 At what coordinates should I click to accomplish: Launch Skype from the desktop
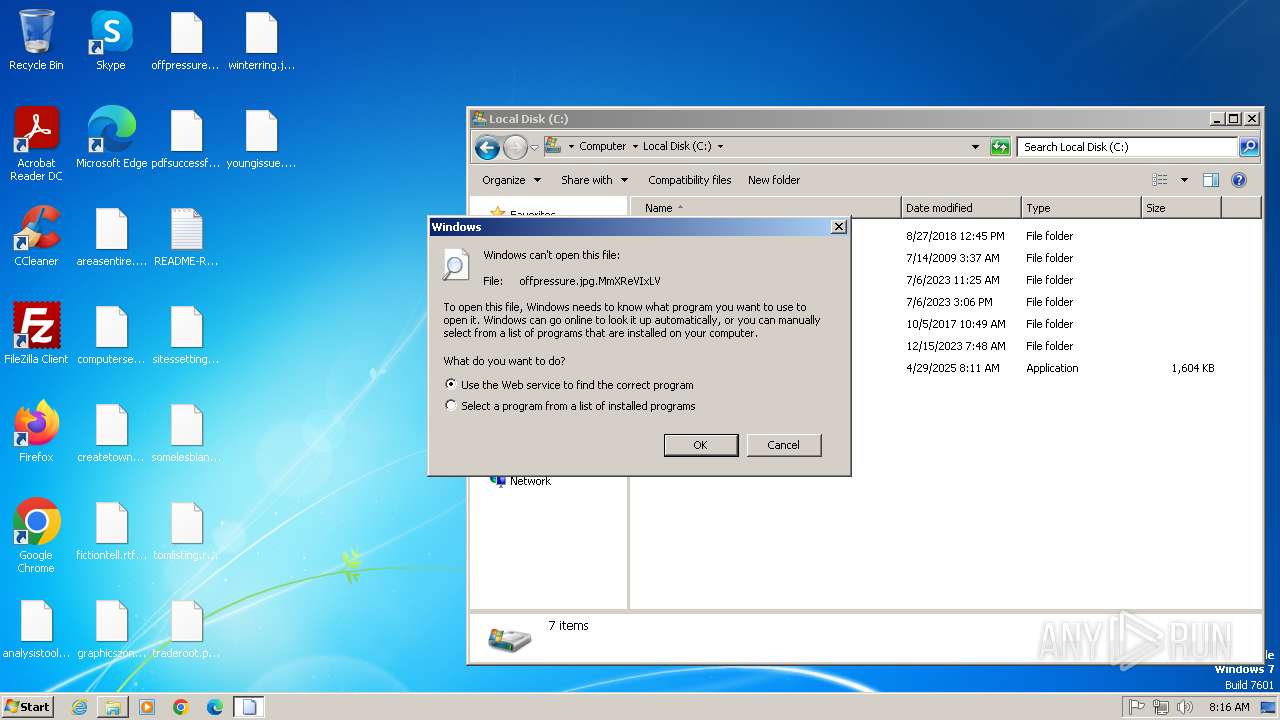click(111, 40)
